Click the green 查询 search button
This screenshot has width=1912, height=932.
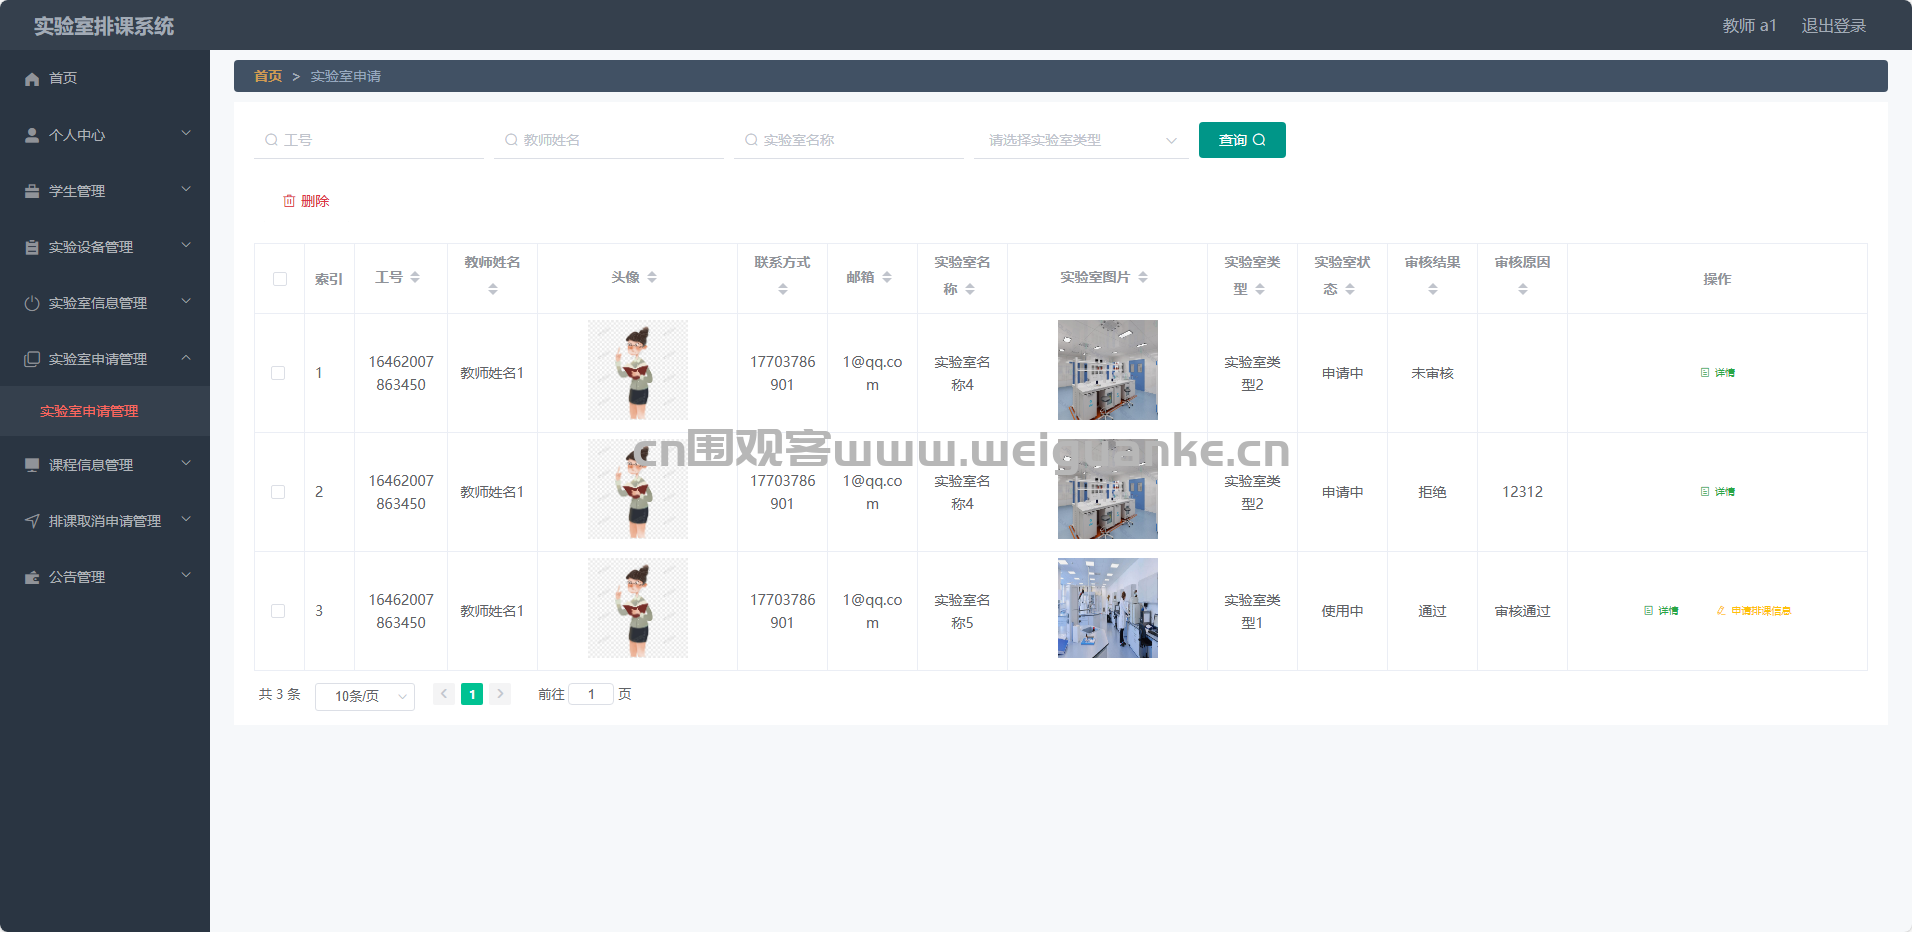click(x=1242, y=140)
